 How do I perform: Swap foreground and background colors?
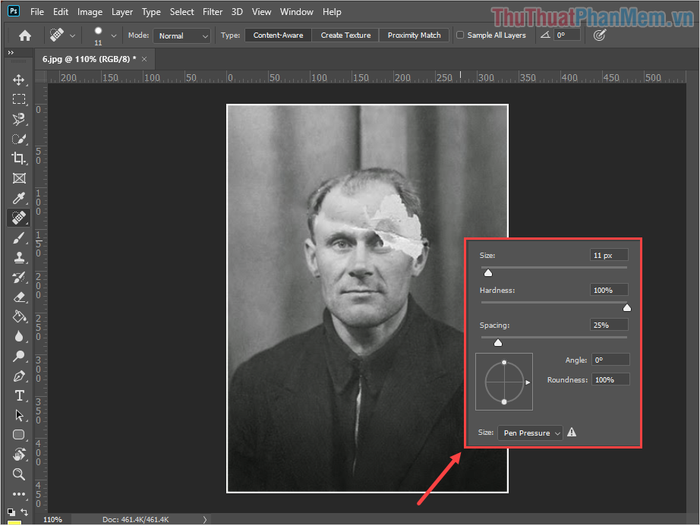click(25, 512)
